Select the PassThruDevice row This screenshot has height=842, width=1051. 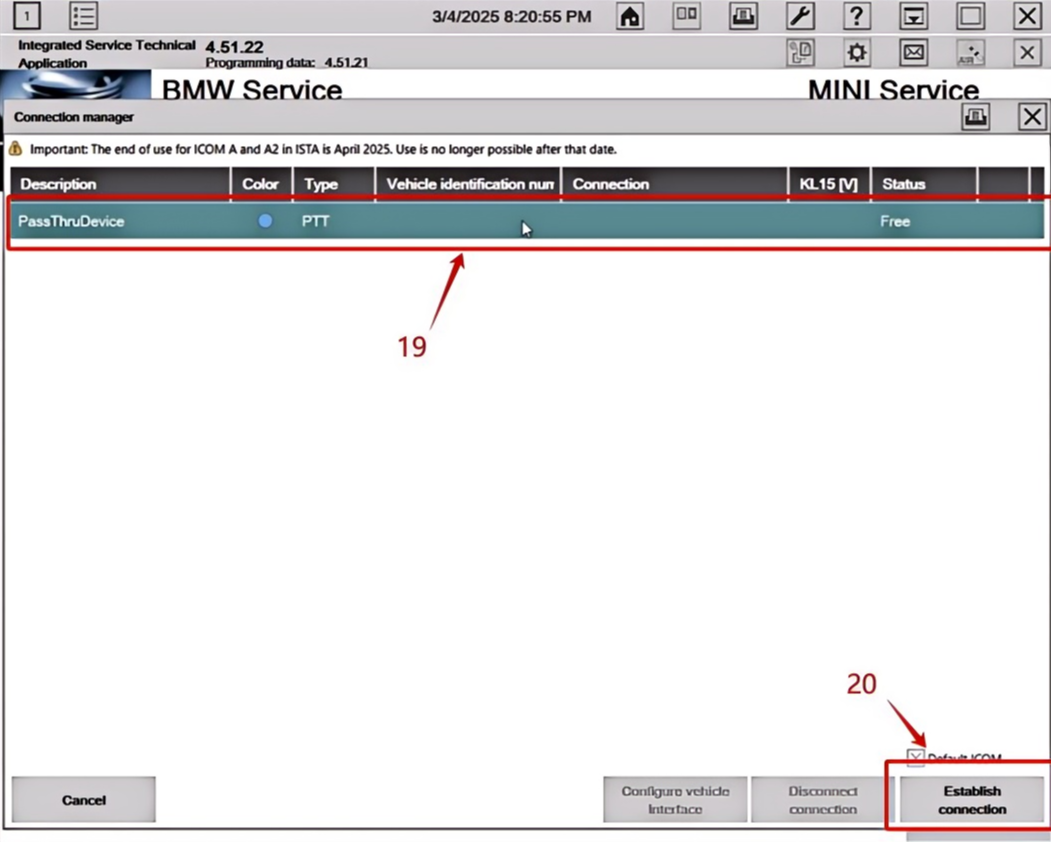[x=600, y=221]
